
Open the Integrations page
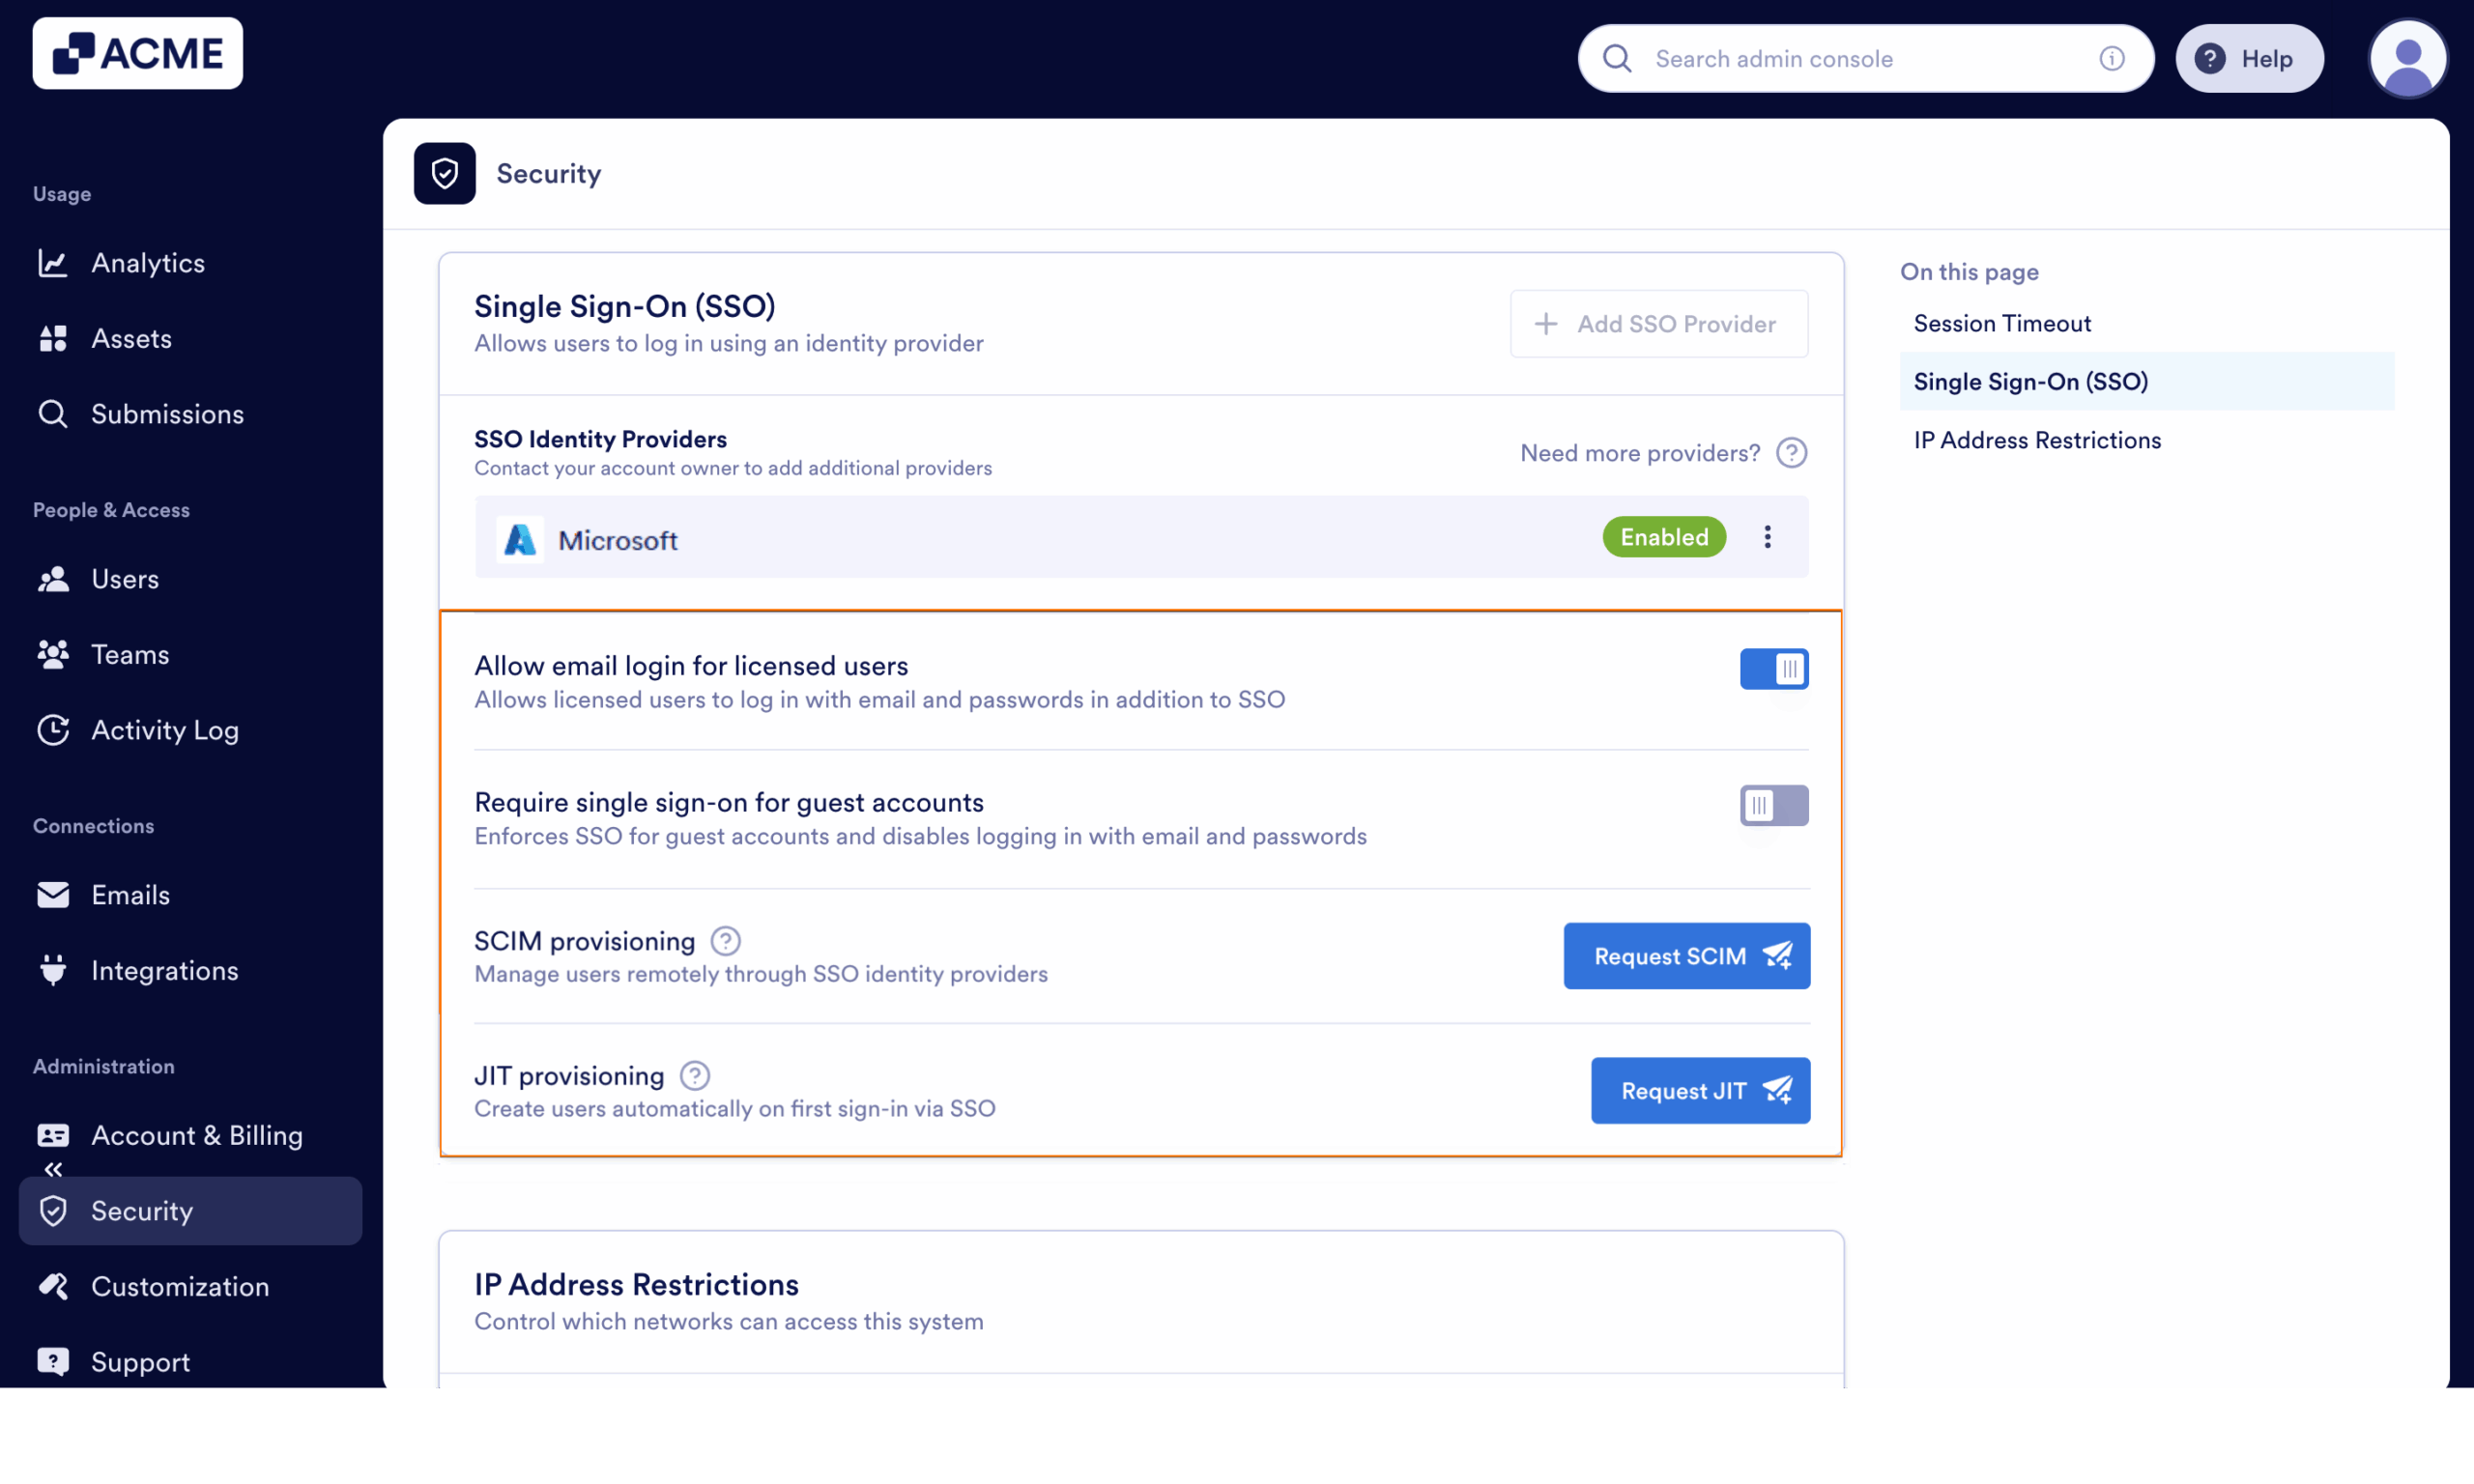point(165,970)
